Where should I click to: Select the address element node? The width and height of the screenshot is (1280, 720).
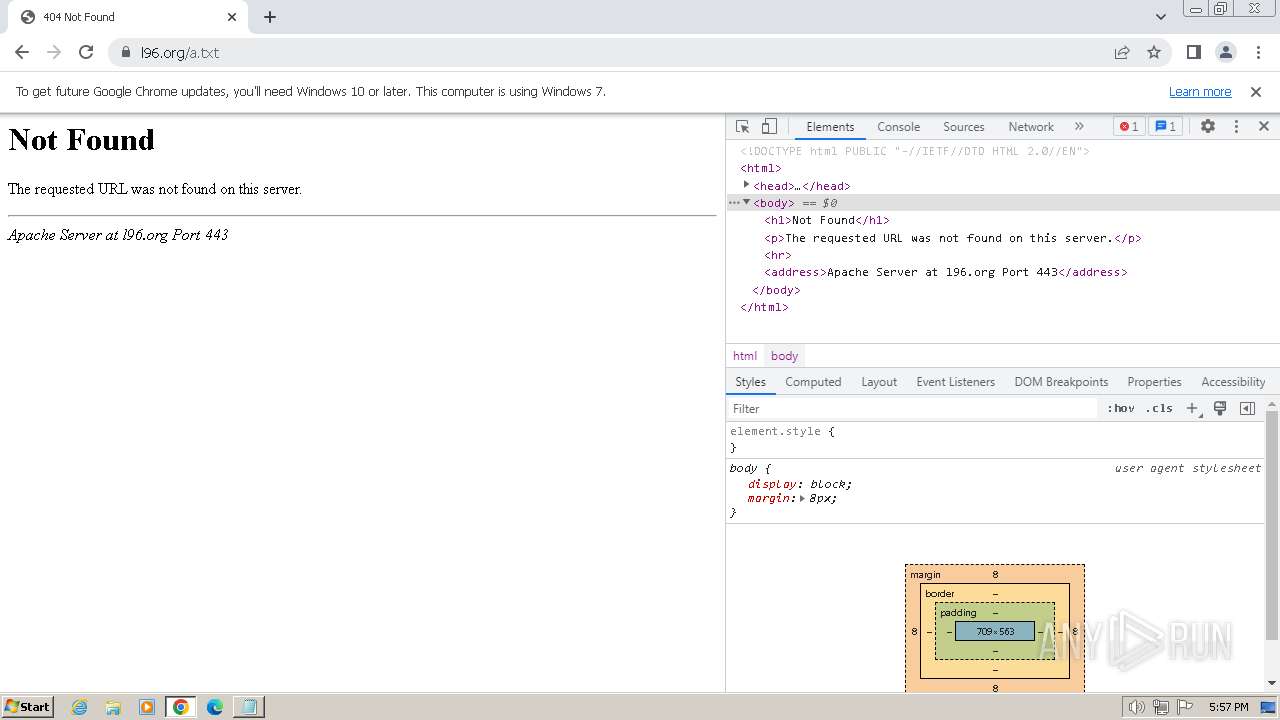click(x=946, y=272)
